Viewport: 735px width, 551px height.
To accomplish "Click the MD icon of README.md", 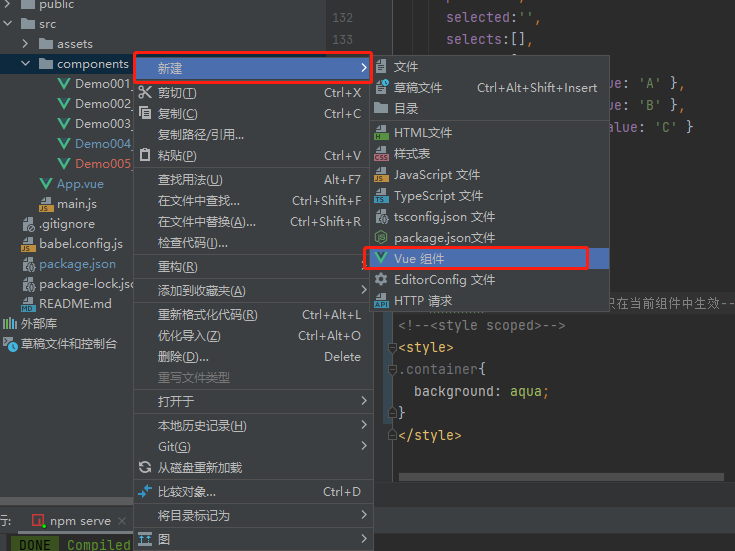I will coord(28,304).
